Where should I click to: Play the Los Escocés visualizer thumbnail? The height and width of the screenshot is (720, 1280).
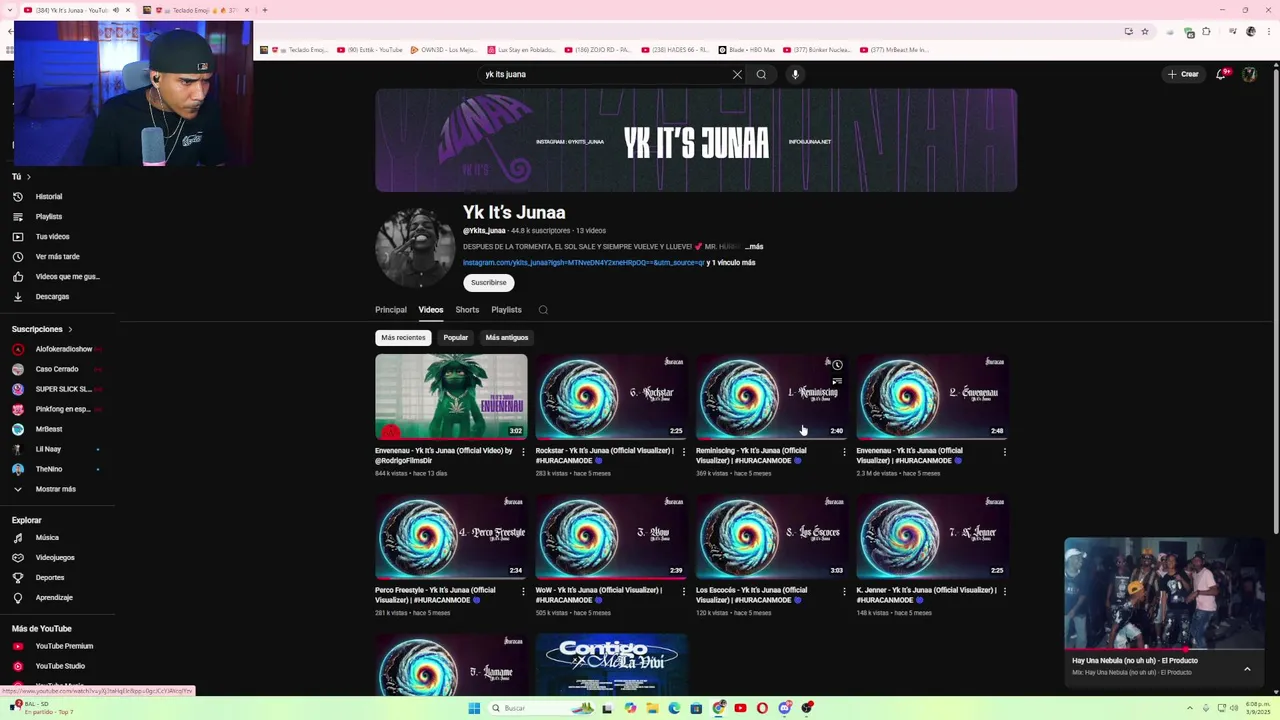pyautogui.click(x=772, y=536)
